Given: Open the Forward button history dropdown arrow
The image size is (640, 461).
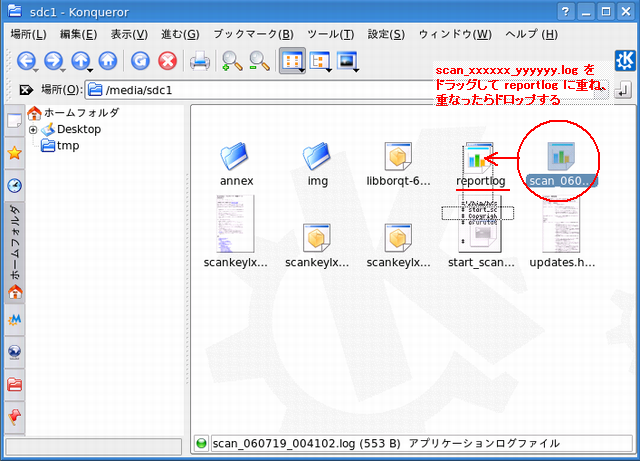Looking at the screenshot, I should point(63,70).
